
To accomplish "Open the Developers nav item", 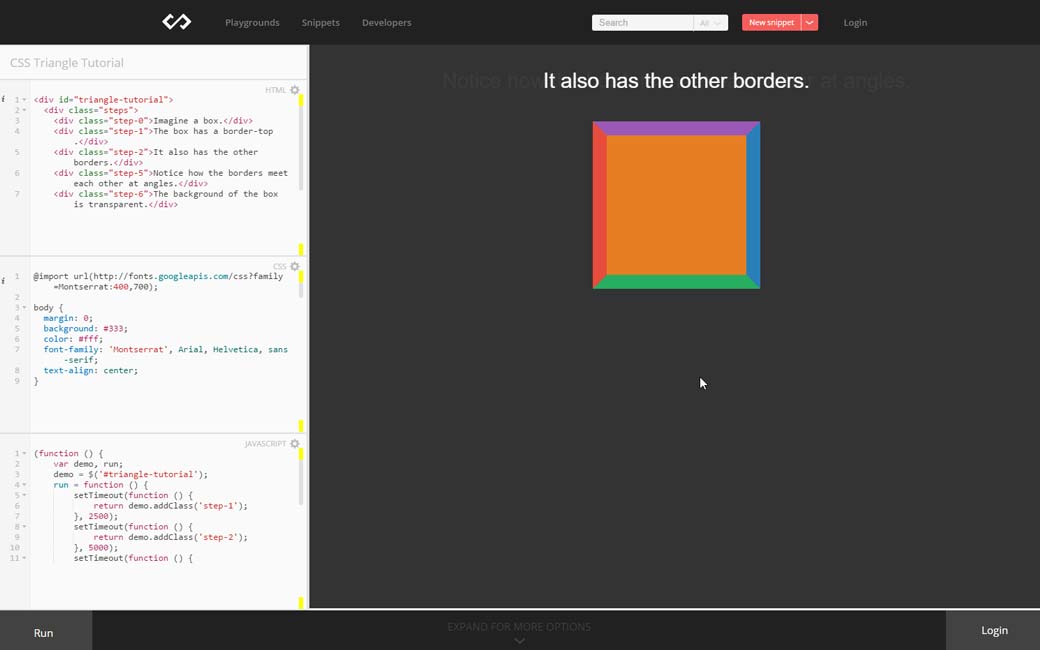I will click(386, 22).
